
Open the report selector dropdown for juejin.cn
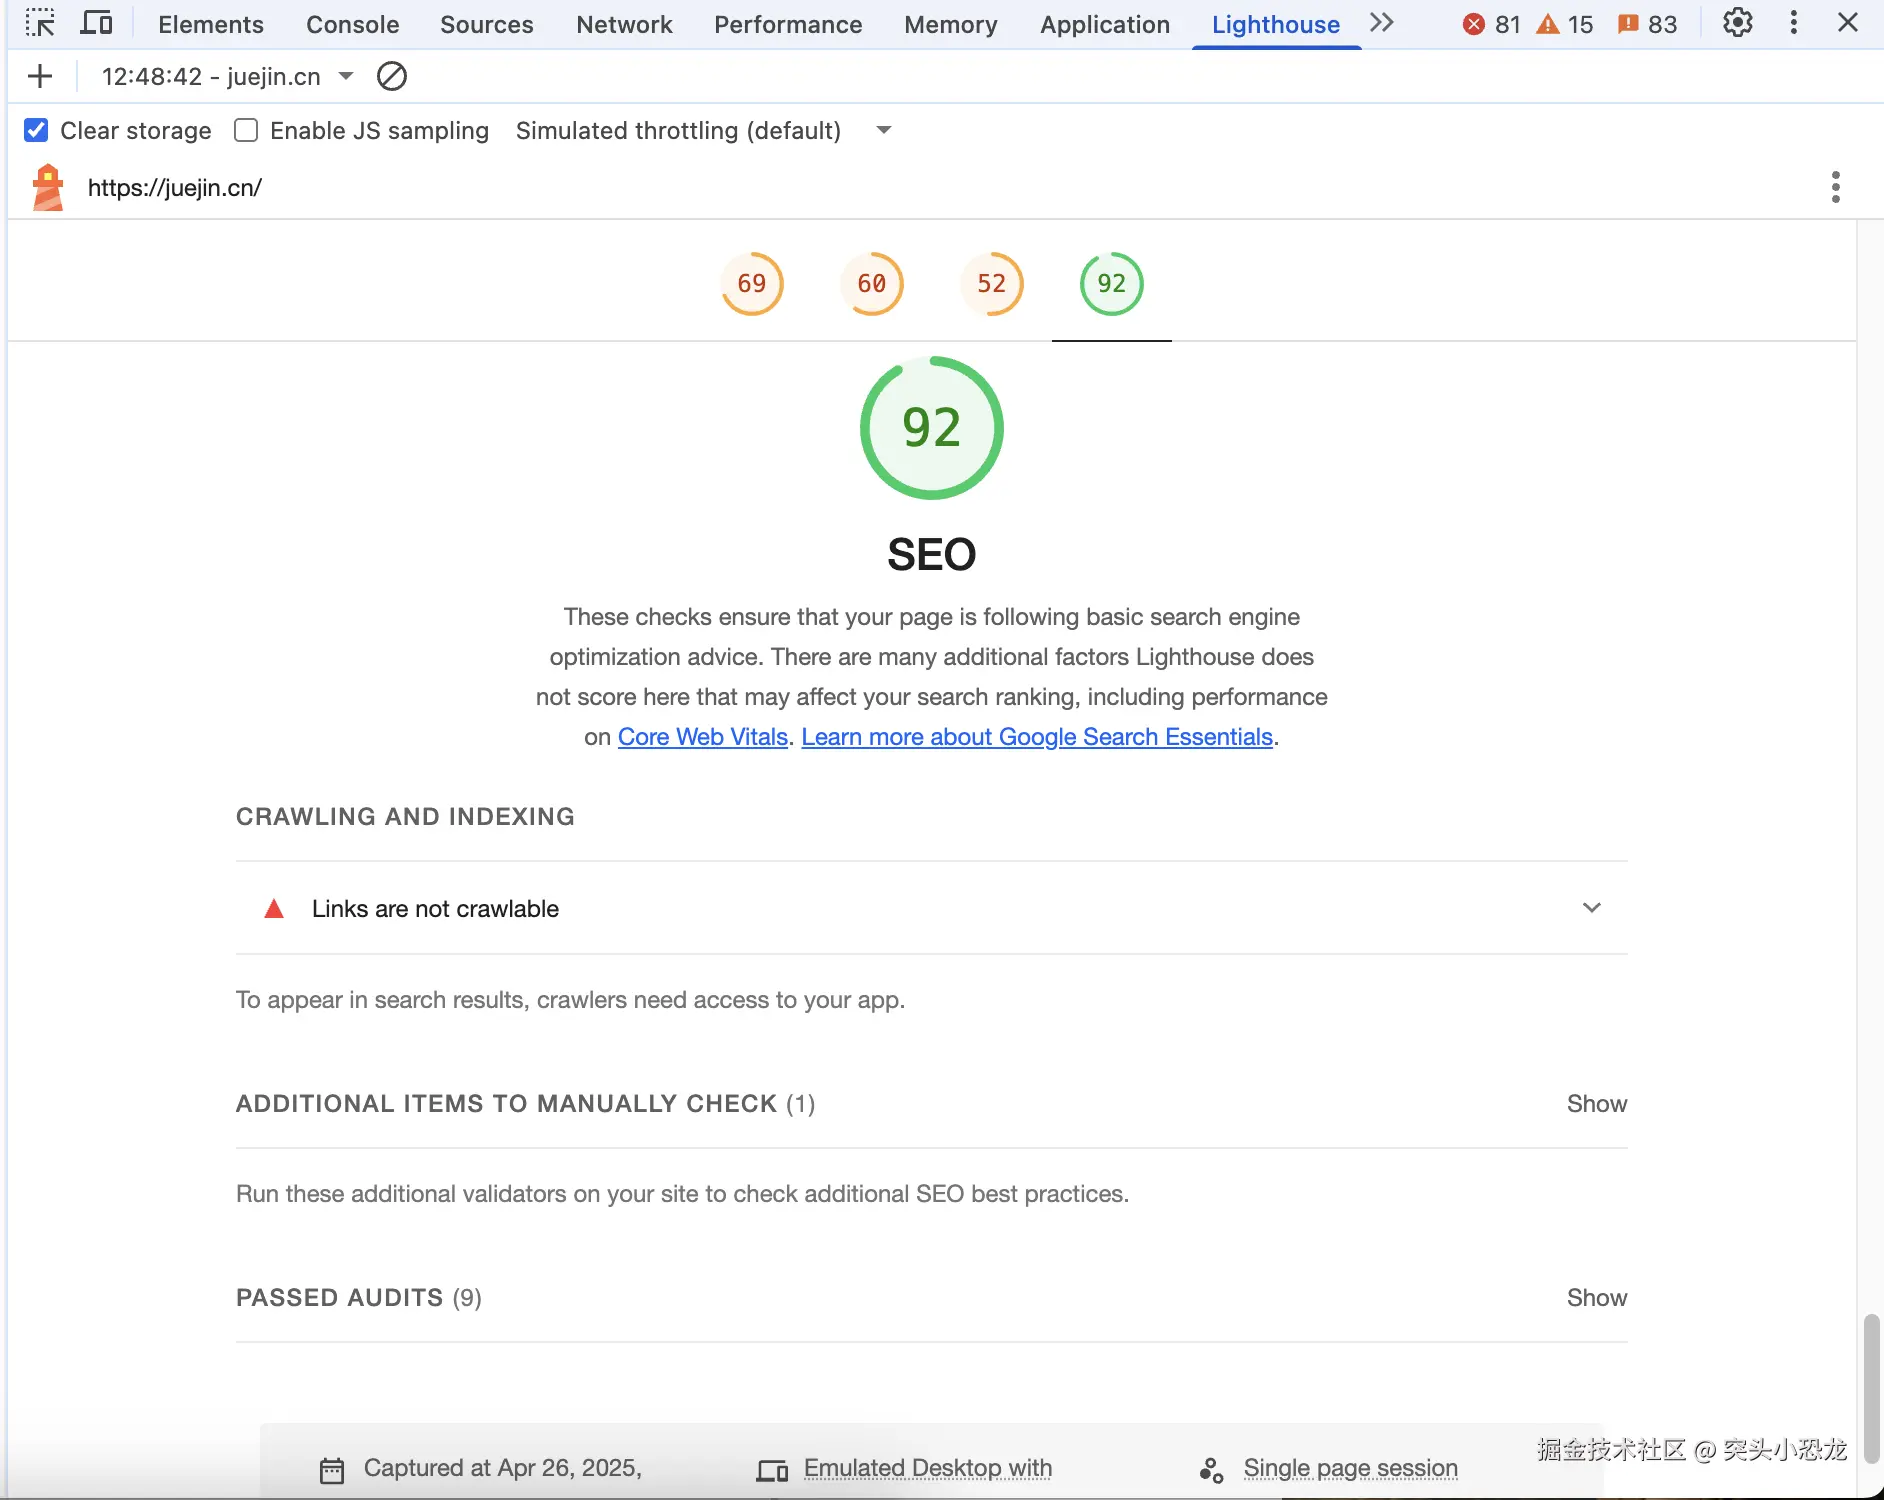346,76
